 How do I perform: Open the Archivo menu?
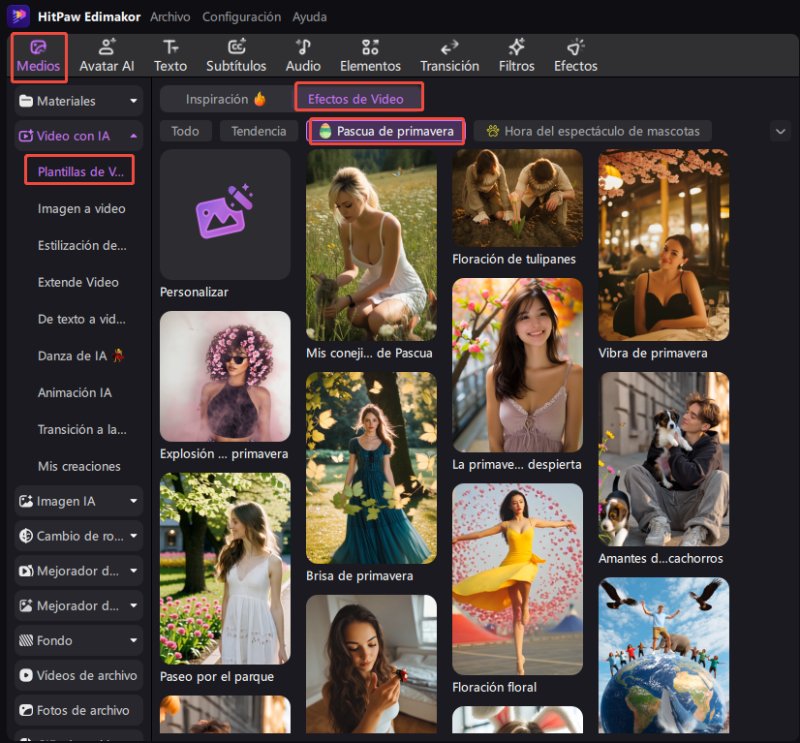pos(170,17)
